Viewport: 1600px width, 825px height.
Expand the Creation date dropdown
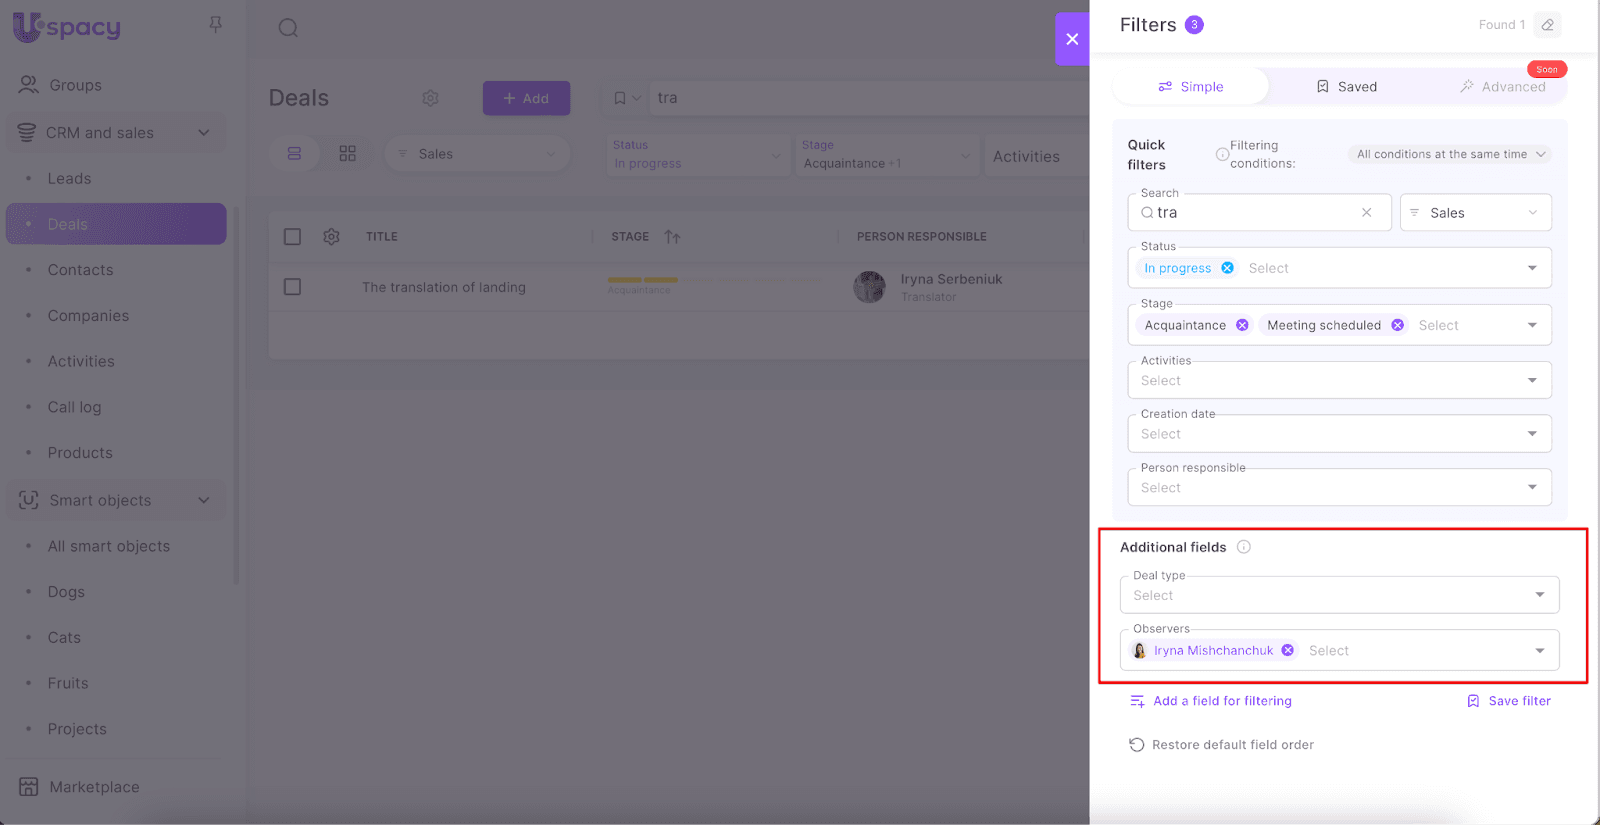pyautogui.click(x=1338, y=434)
